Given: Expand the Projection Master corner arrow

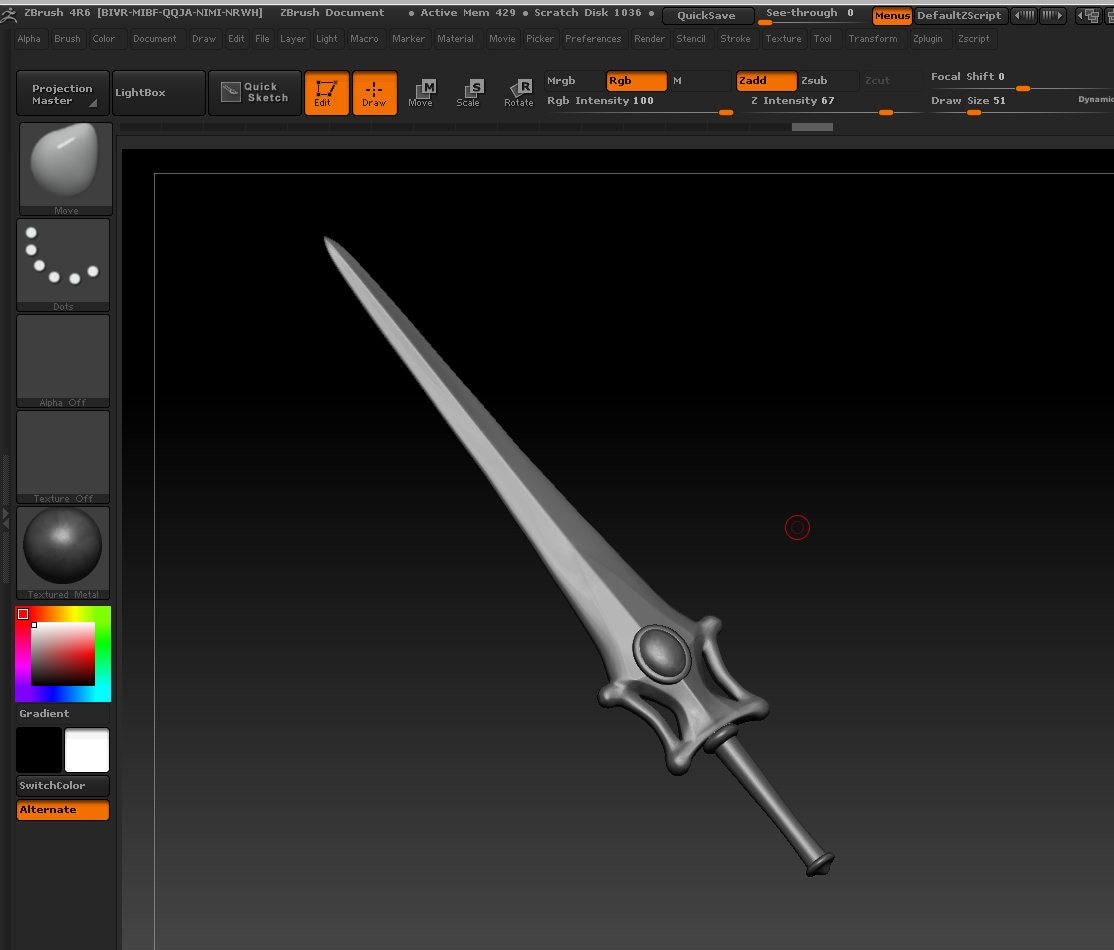Looking at the screenshot, I should point(93,103).
